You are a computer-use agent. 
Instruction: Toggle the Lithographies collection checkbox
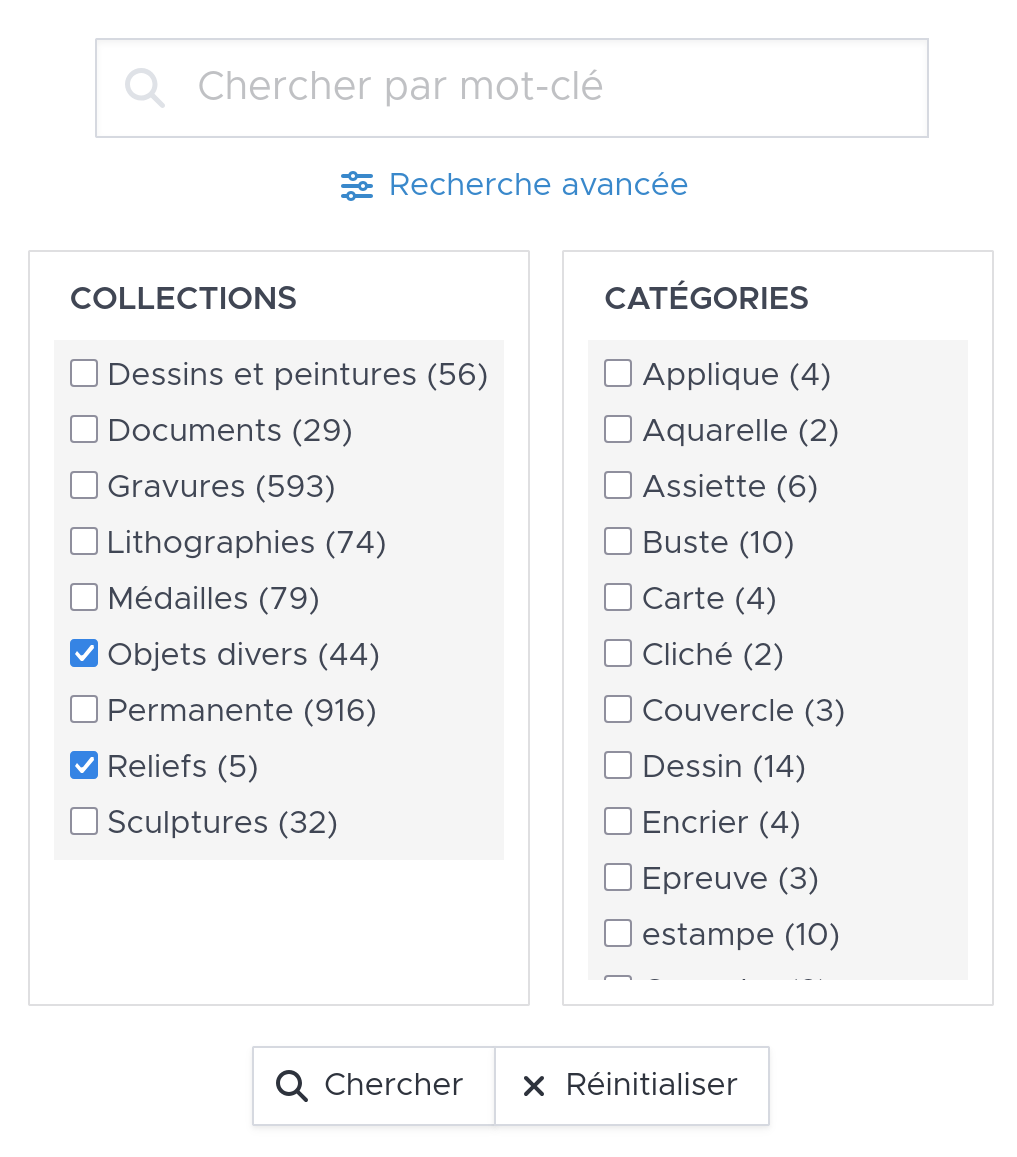click(x=84, y=542)
